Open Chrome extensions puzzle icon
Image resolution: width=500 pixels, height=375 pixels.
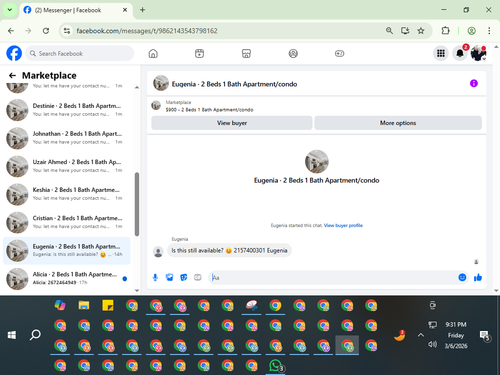pyautogui.click(x=445, y=31)
